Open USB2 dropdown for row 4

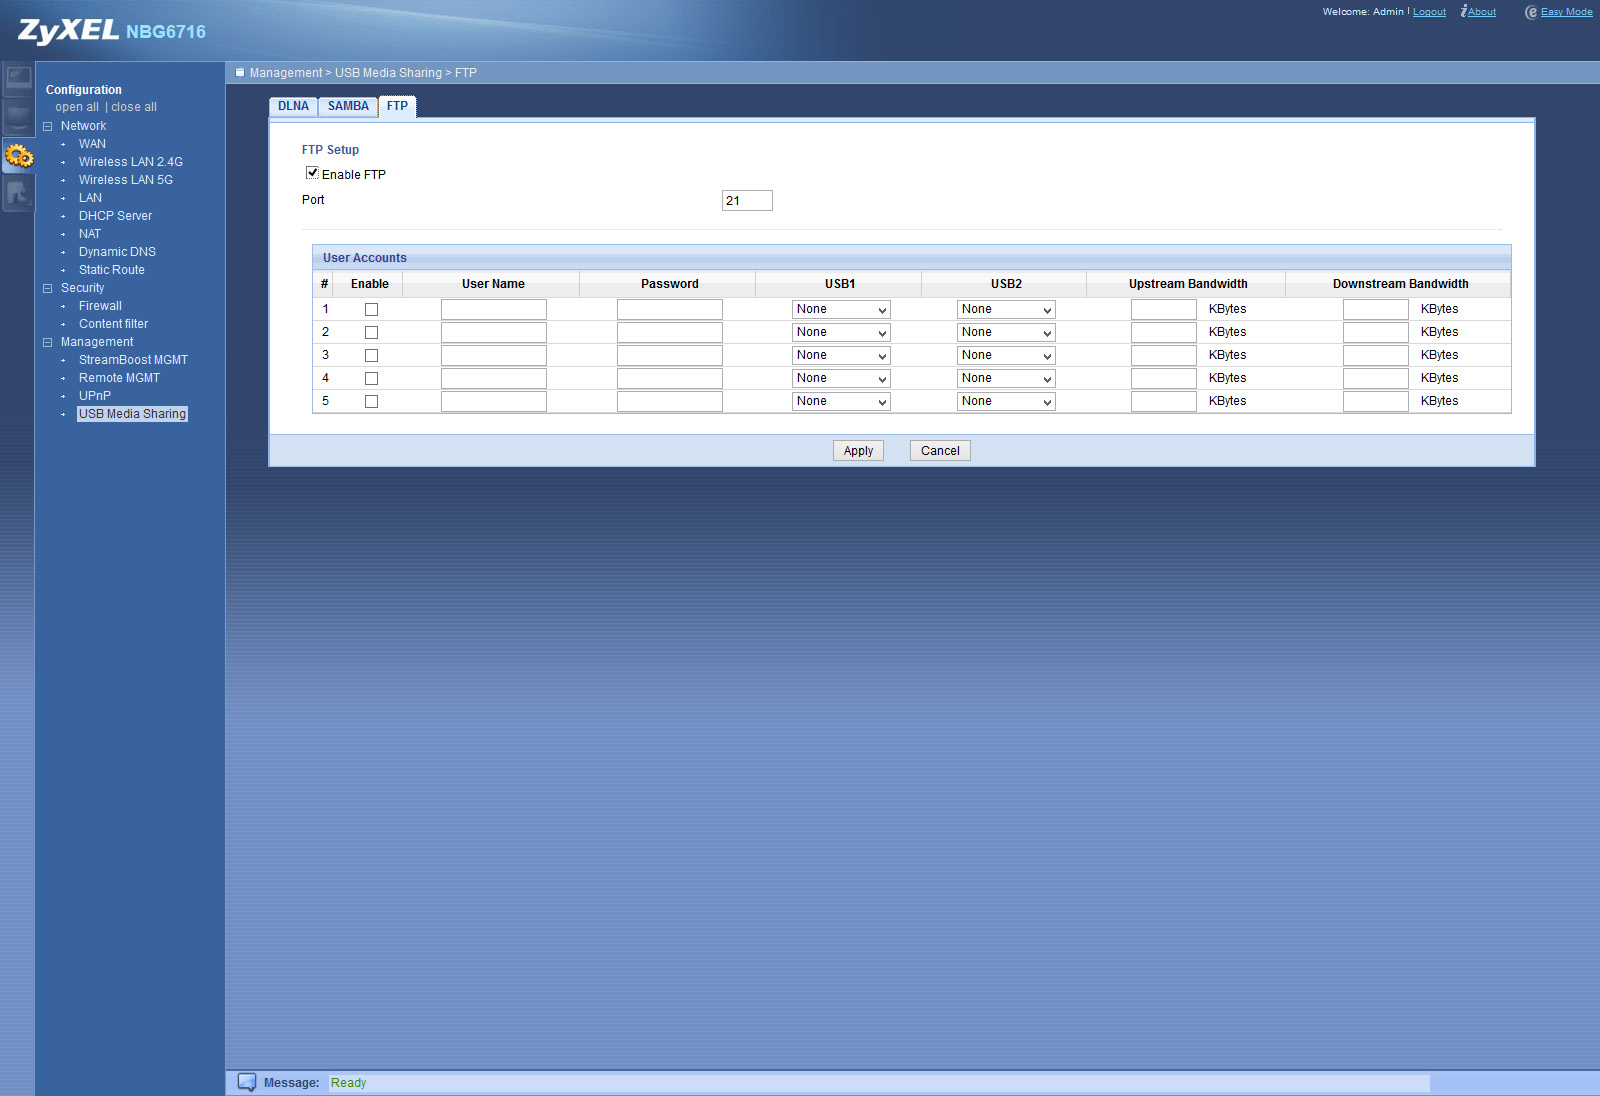pyautogui.click(x=1006, y=379)
